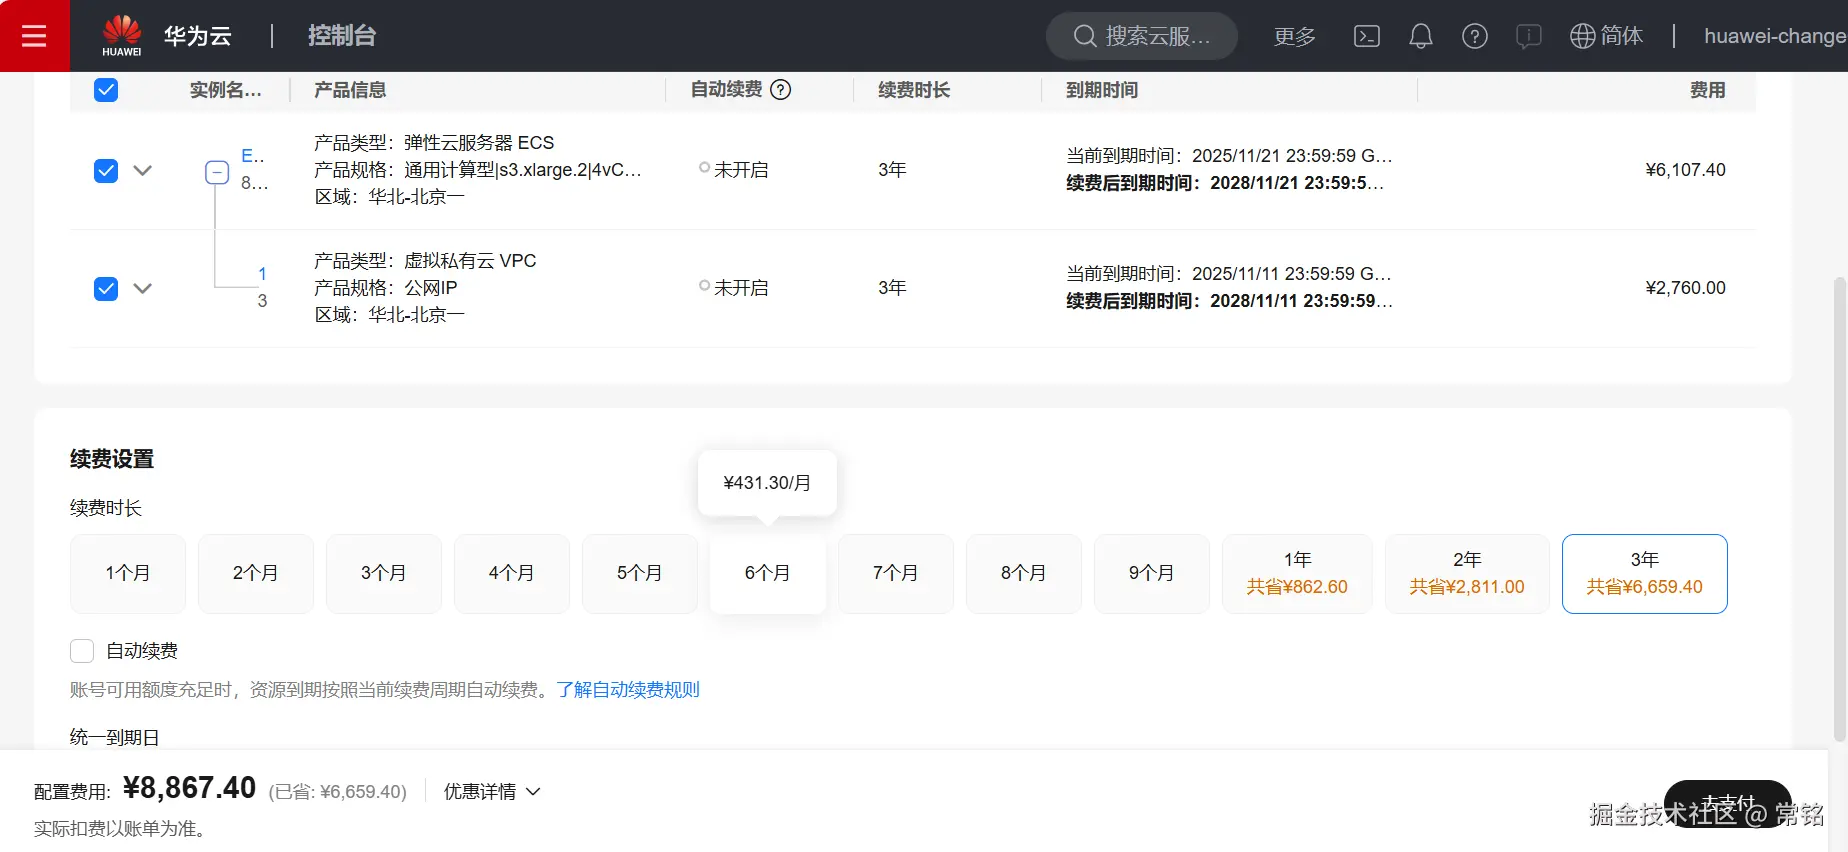
Task: Open the red hamburger navigation menu
Action: pyautogui.click(x=34, y=36)
